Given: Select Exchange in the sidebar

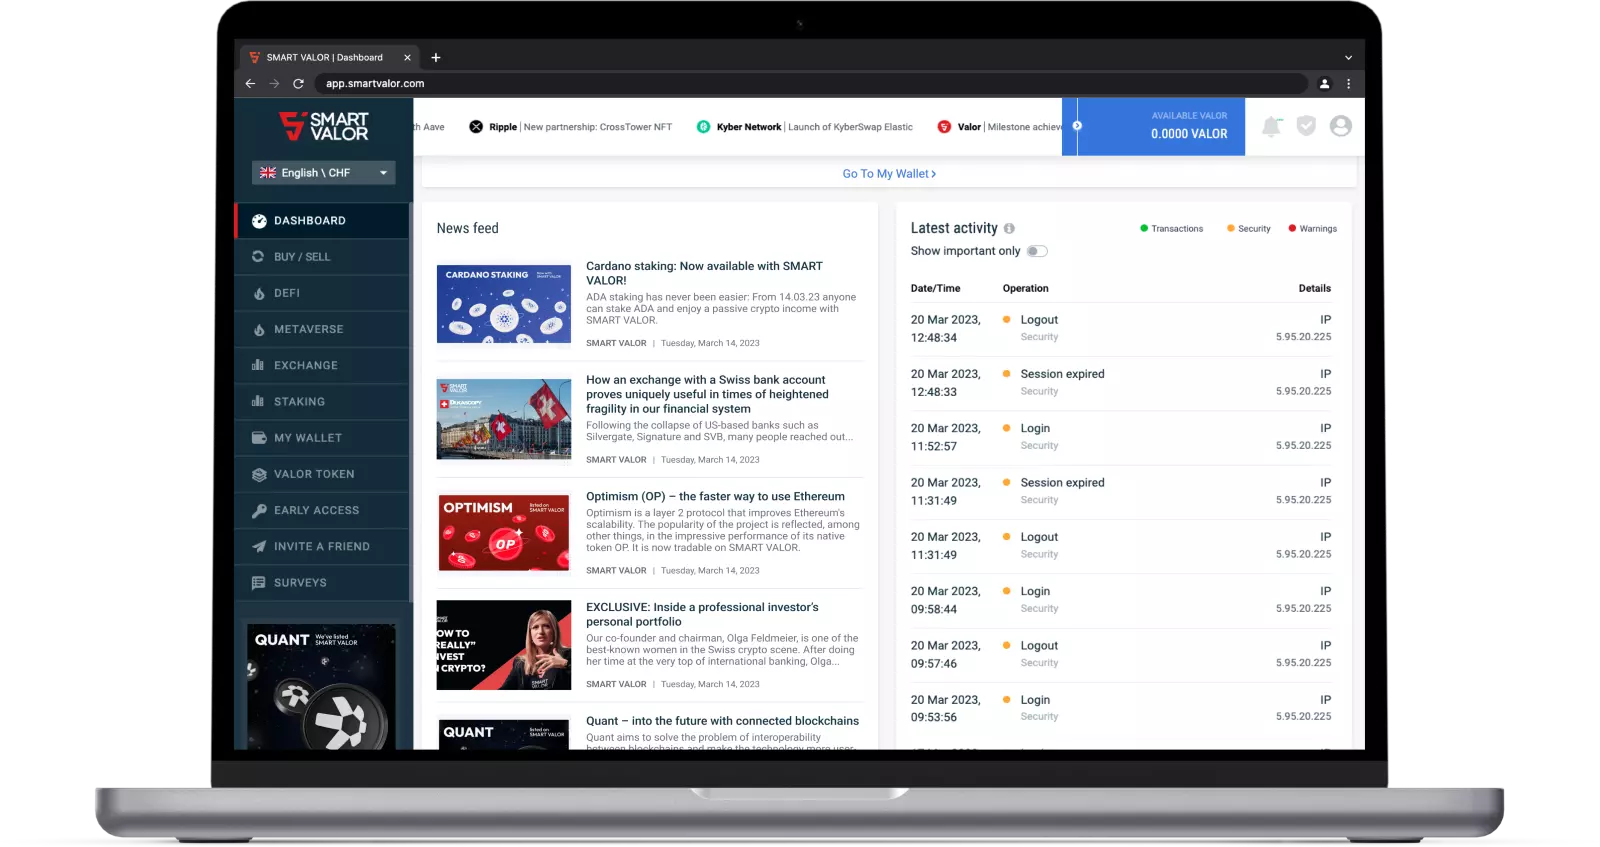Looking at the screenshot, I should 322,366.
